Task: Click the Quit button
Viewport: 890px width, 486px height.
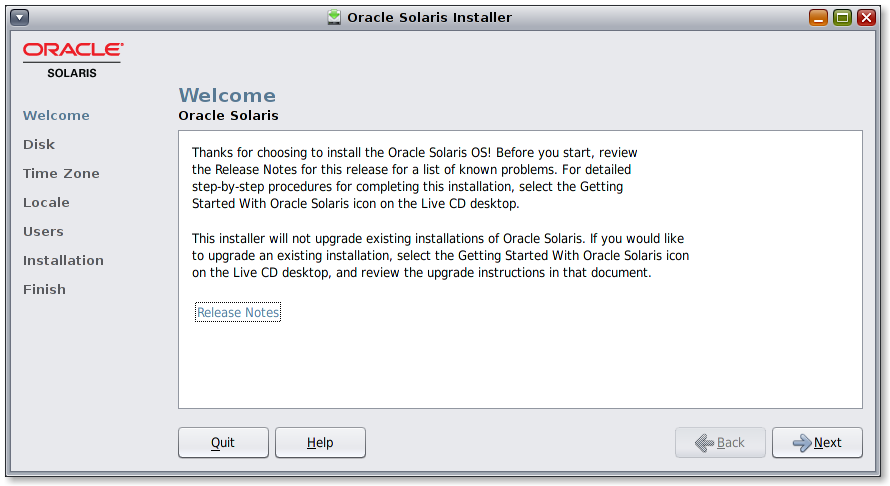Action: tap(223, 442)
